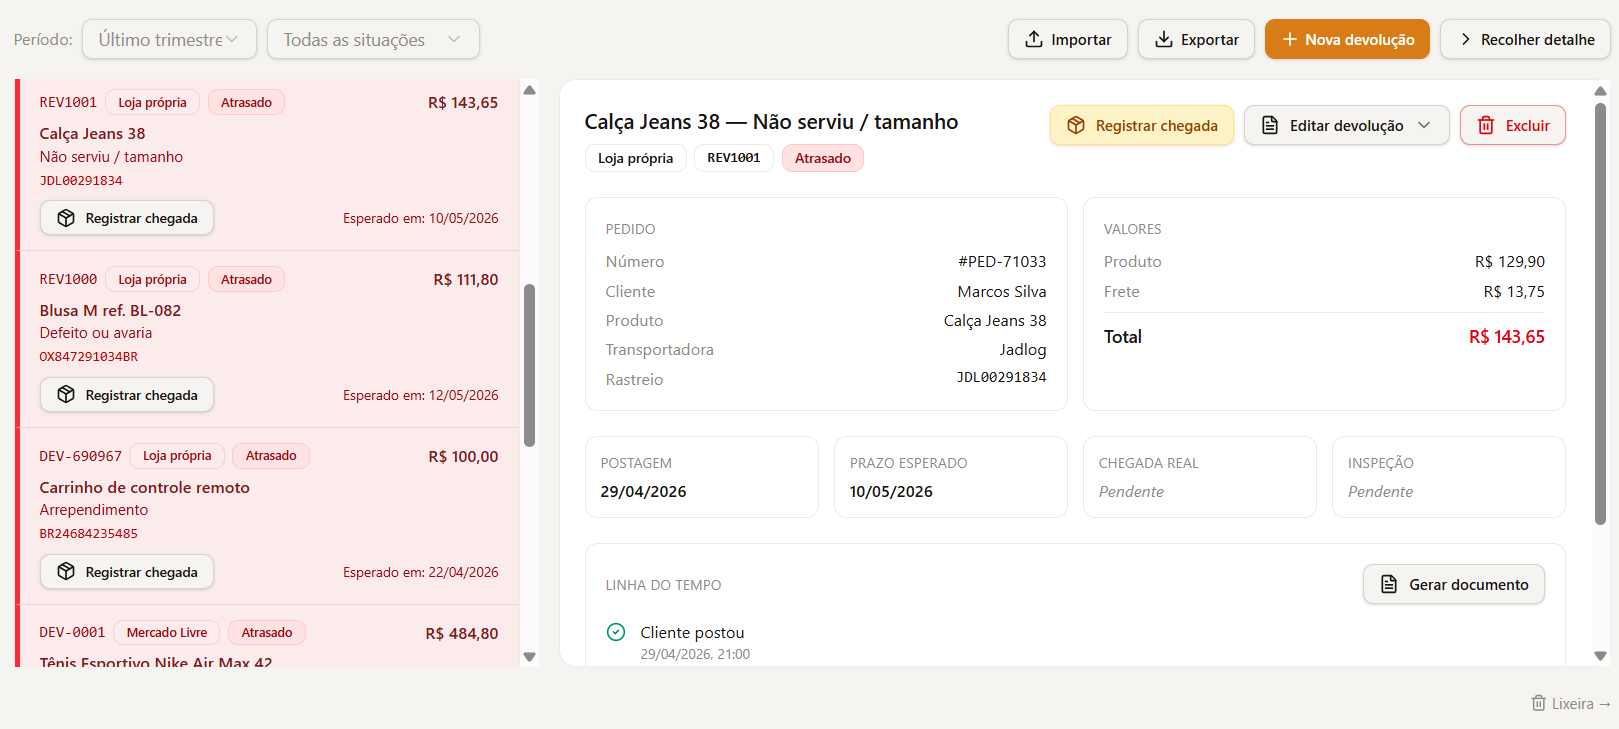Click the Loja própria tag in the detail header

[636, 158]
